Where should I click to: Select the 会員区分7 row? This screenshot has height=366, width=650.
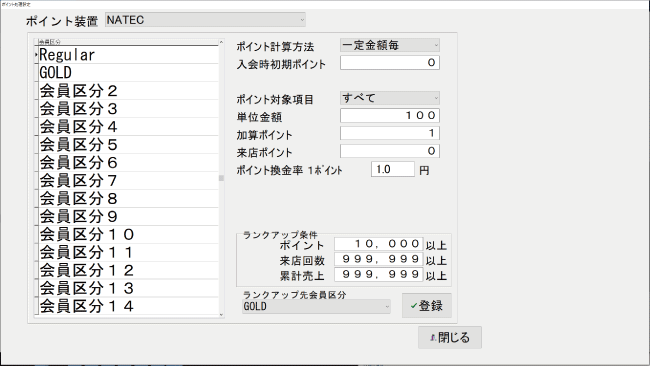pyautogui.click(x=129, y=181)
